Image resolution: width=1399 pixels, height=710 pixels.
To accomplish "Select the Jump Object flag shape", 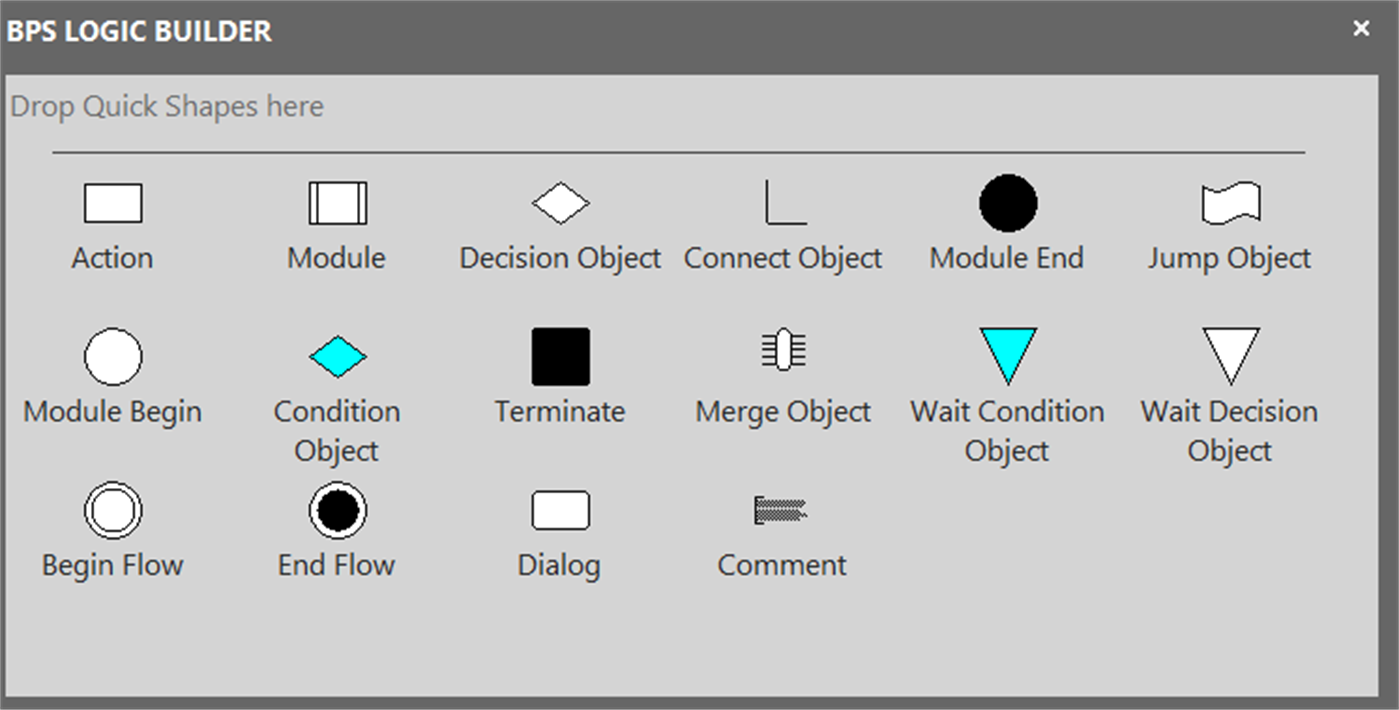I will tap(1230, 203).
